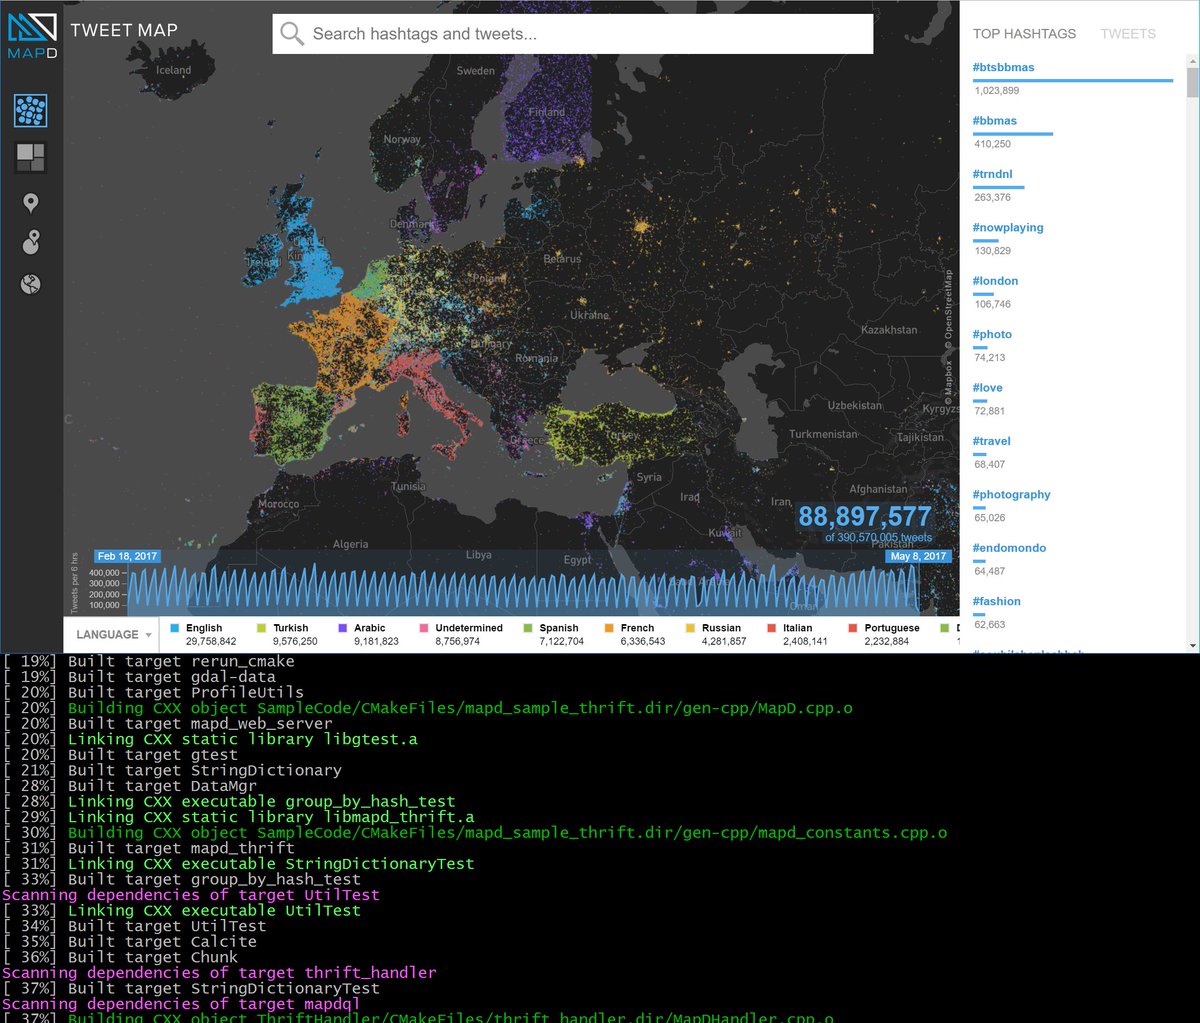Select the #photography hashtag
The height and width of the screenshot is (1023, 1200).
1012,495
